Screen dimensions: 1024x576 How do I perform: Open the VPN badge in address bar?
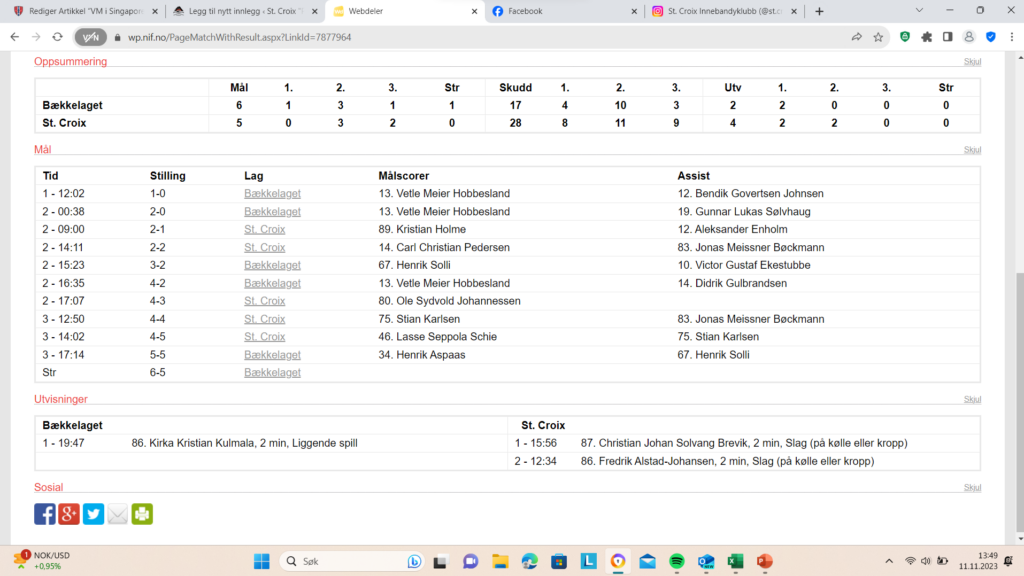[91, 37]
